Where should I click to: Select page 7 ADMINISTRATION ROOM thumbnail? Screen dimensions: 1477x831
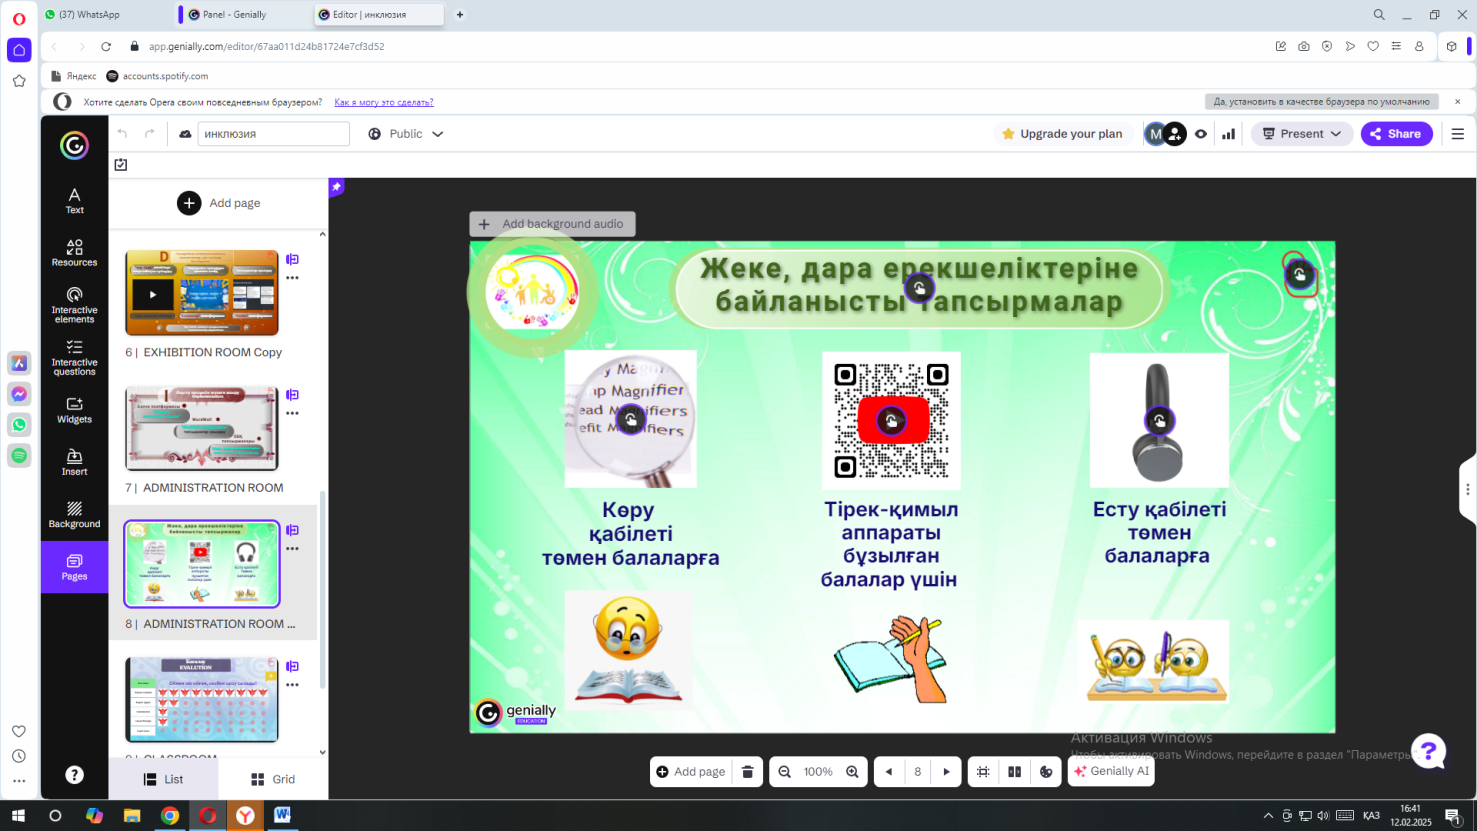(x=202, y=428)
